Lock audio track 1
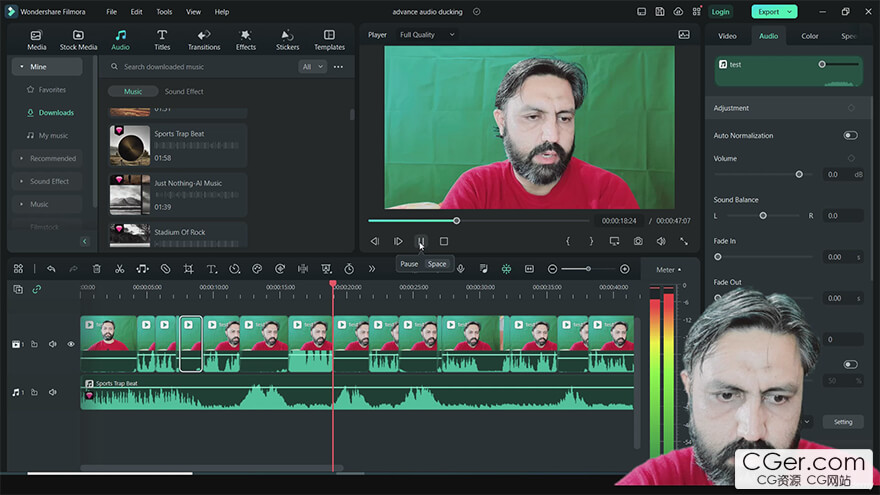 [x=34, y=392]
